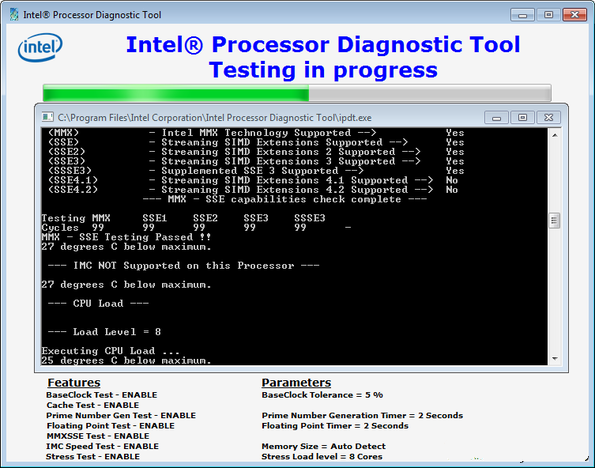Click the Intel Processor Diagnostic Tool title bar icon
The image size is (595, 468).
[14, 15]
